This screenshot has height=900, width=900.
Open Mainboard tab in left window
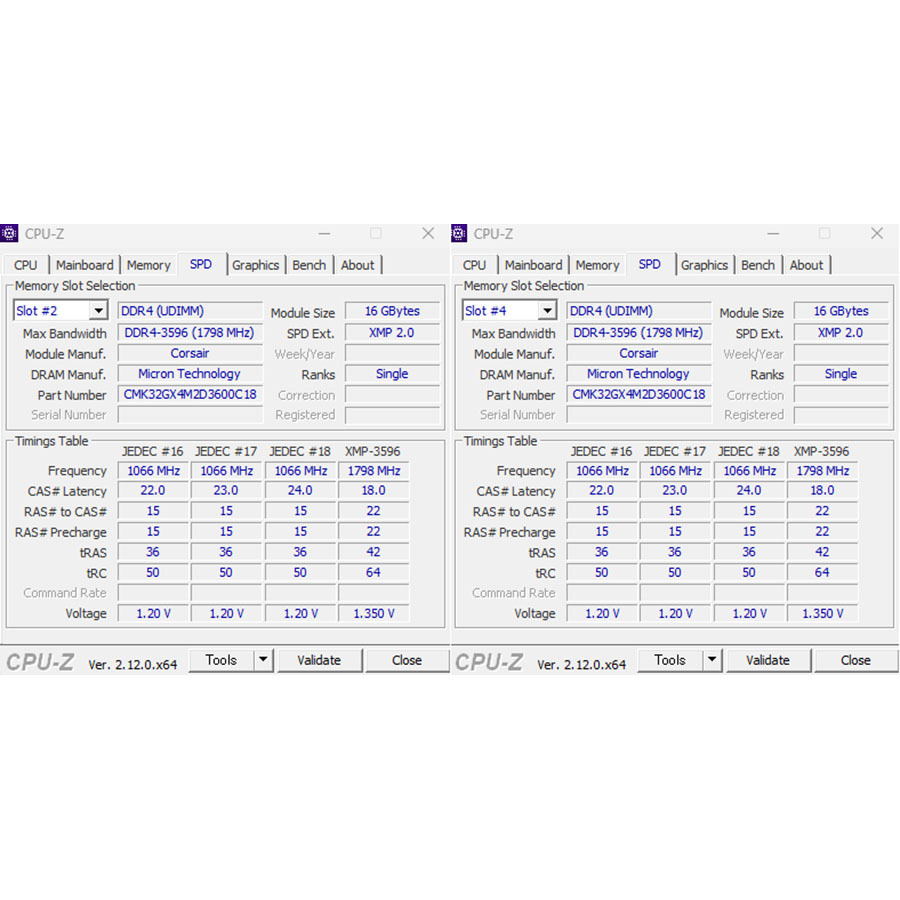click(84, 265)
